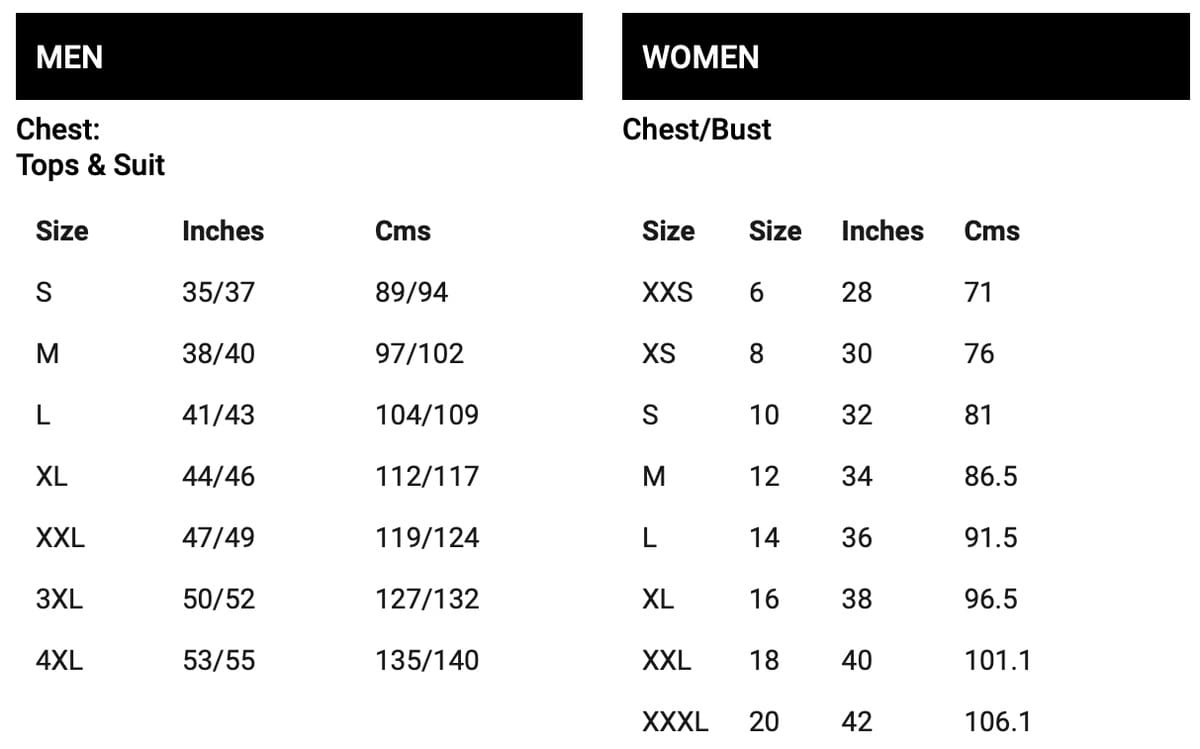The width and height of the screenshot is (1200, 749).
Task: Select the 119/124 cms value
Action: click(427, 539)
